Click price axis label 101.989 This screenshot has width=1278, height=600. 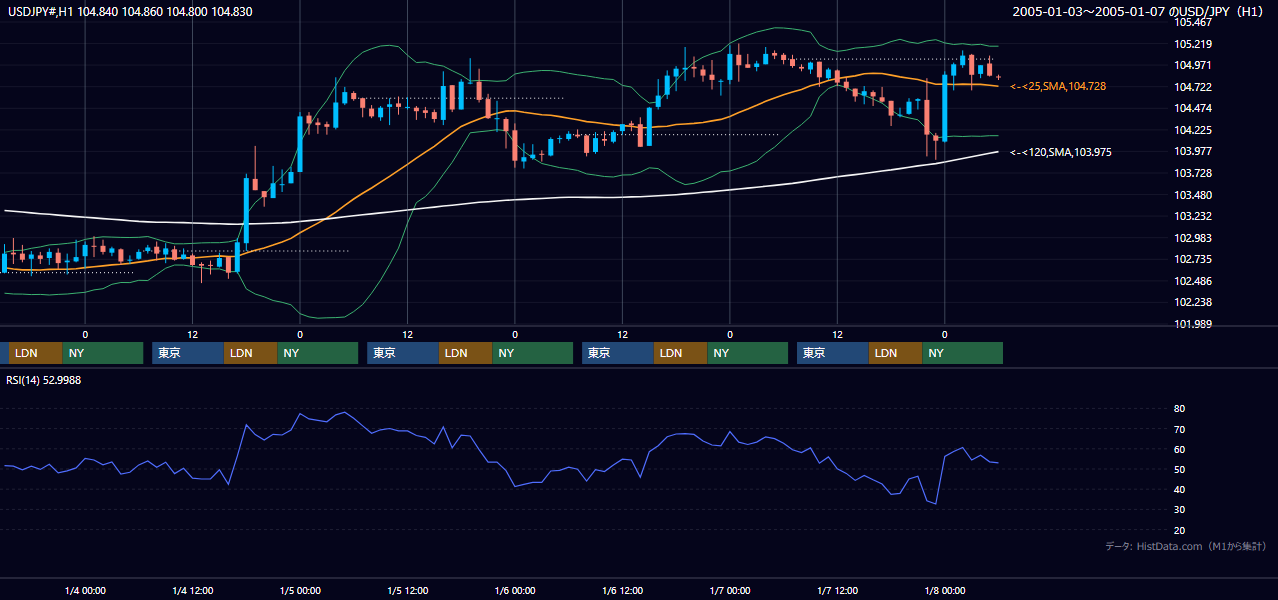click(1195, 324)
